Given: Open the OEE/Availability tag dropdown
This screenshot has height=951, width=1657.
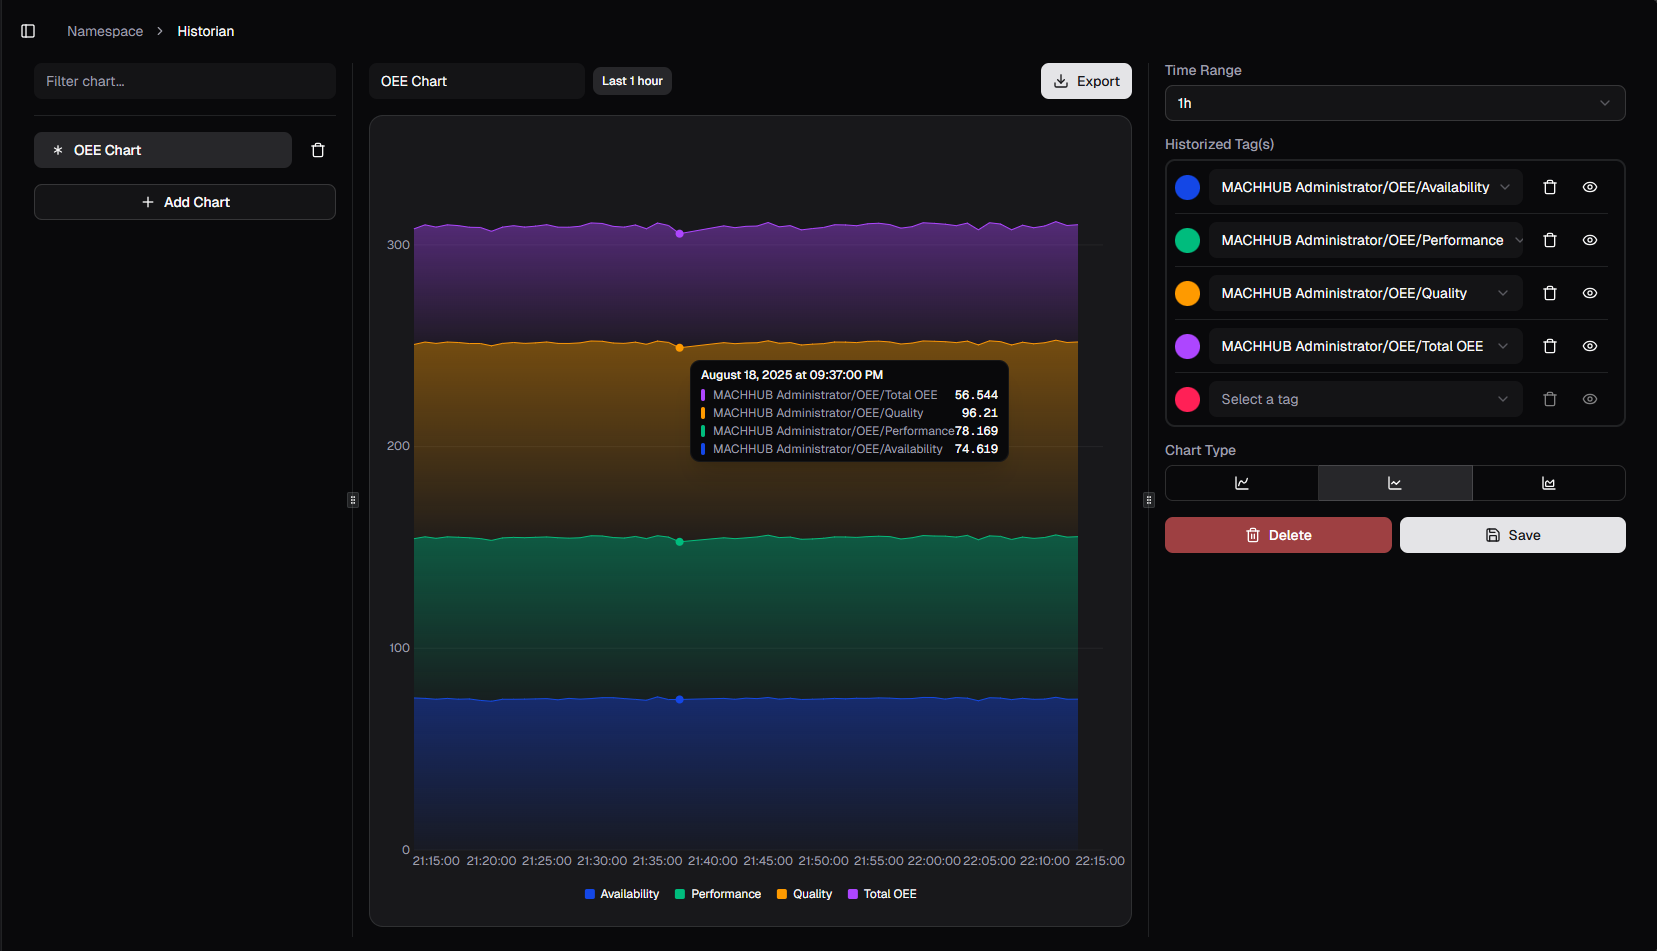Looking at the screenshot, I should (x=1366, y=187).
